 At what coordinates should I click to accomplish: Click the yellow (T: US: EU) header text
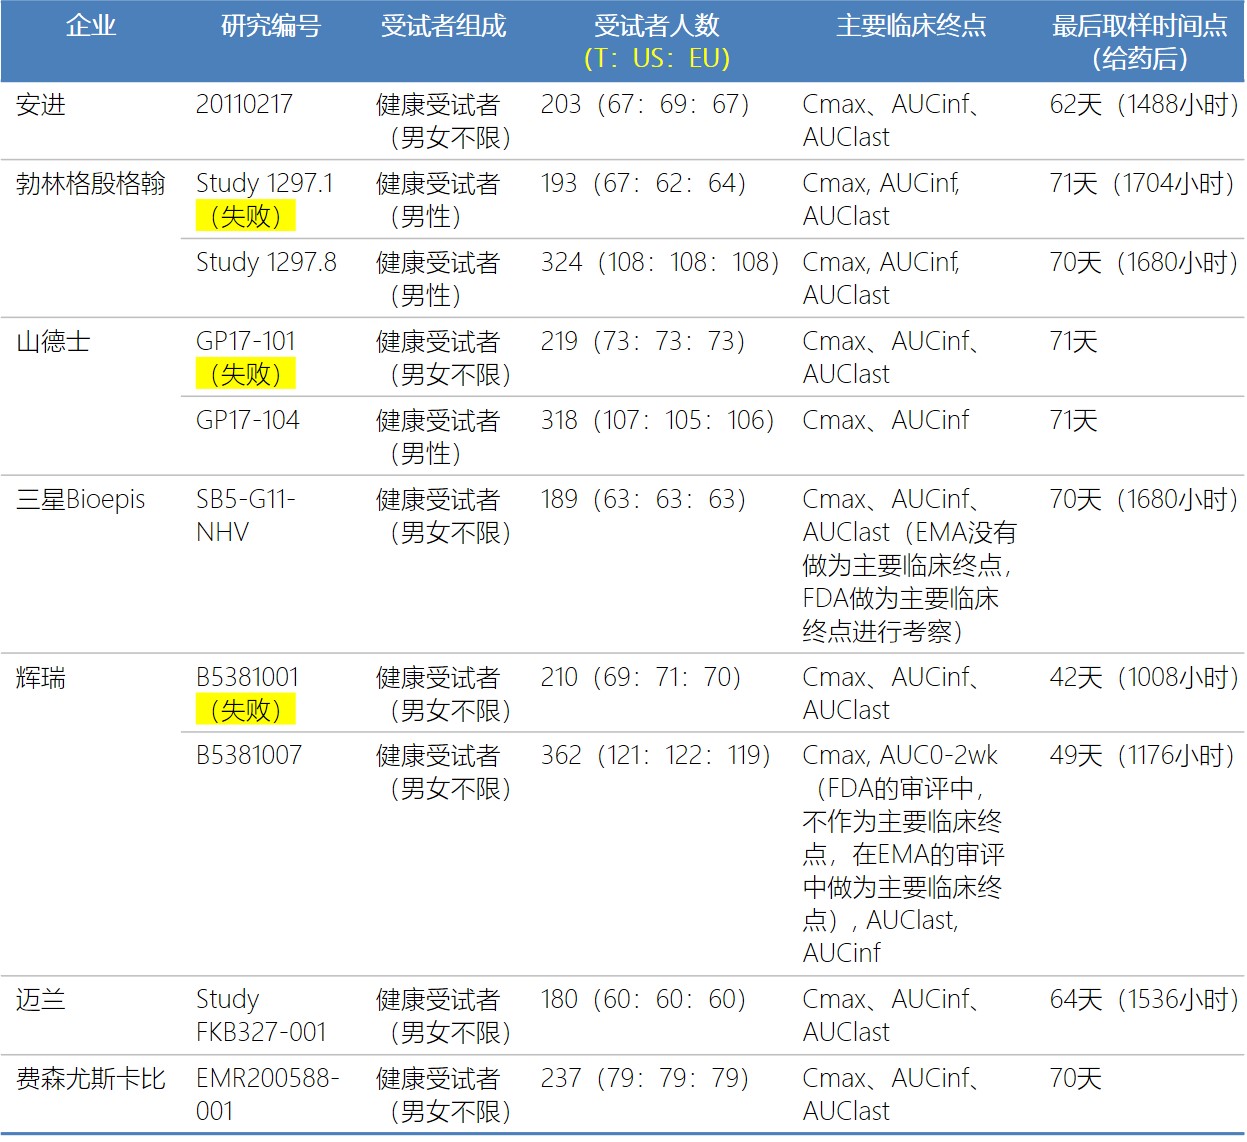click(657, 58)
